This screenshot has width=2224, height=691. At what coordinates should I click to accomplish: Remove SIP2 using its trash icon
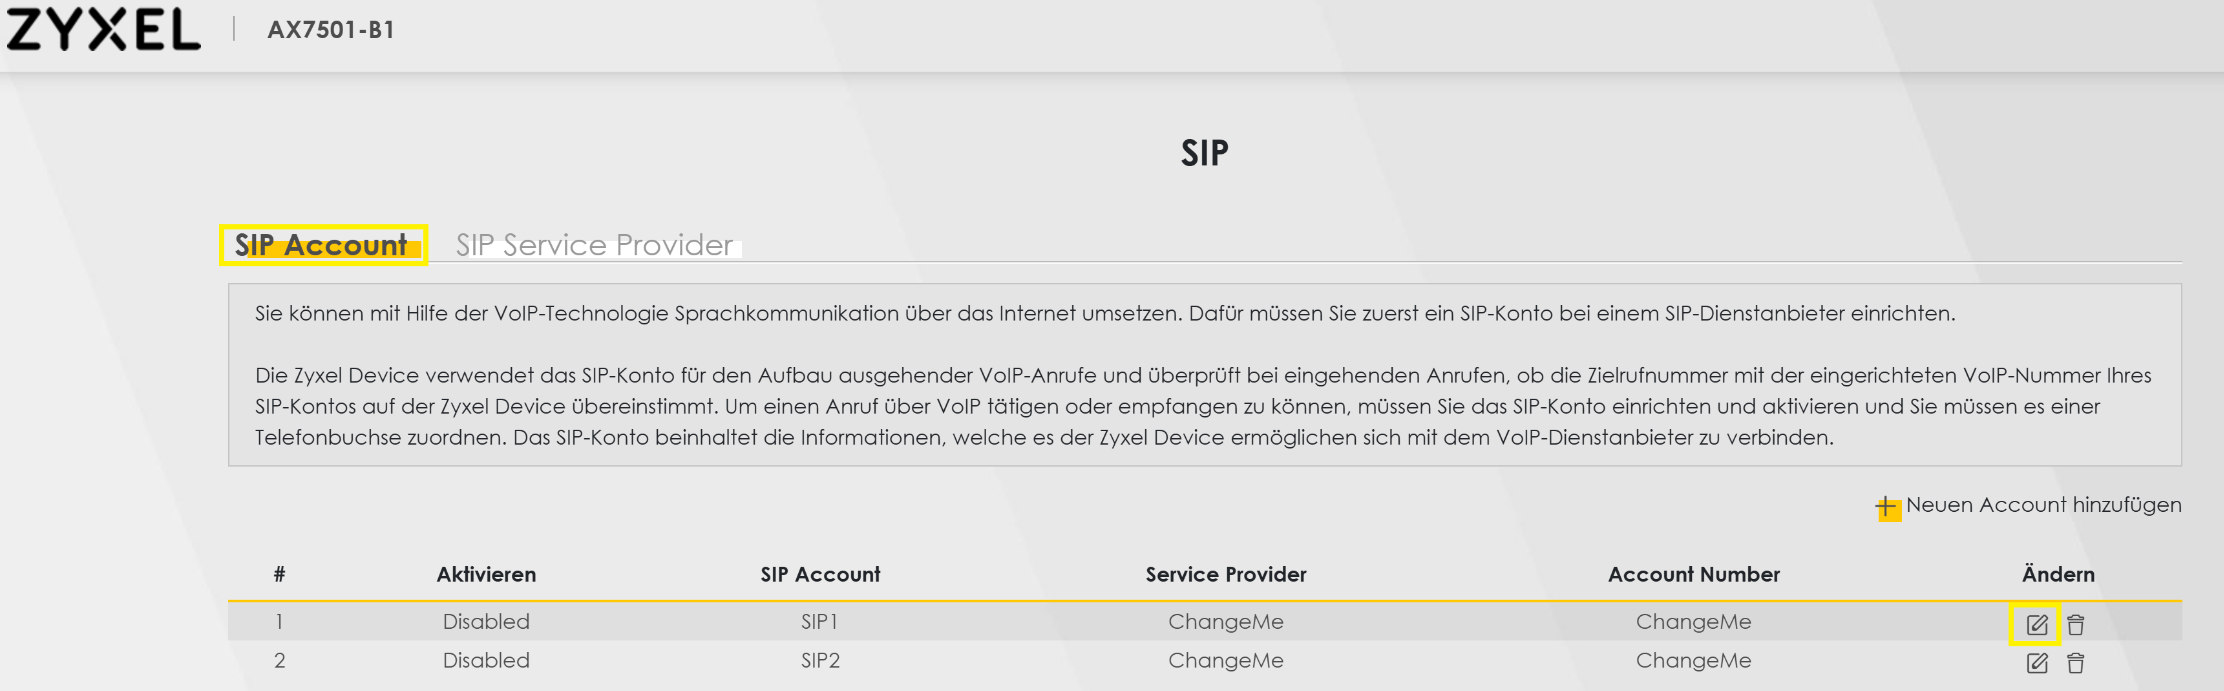(x=2076, y=663)
